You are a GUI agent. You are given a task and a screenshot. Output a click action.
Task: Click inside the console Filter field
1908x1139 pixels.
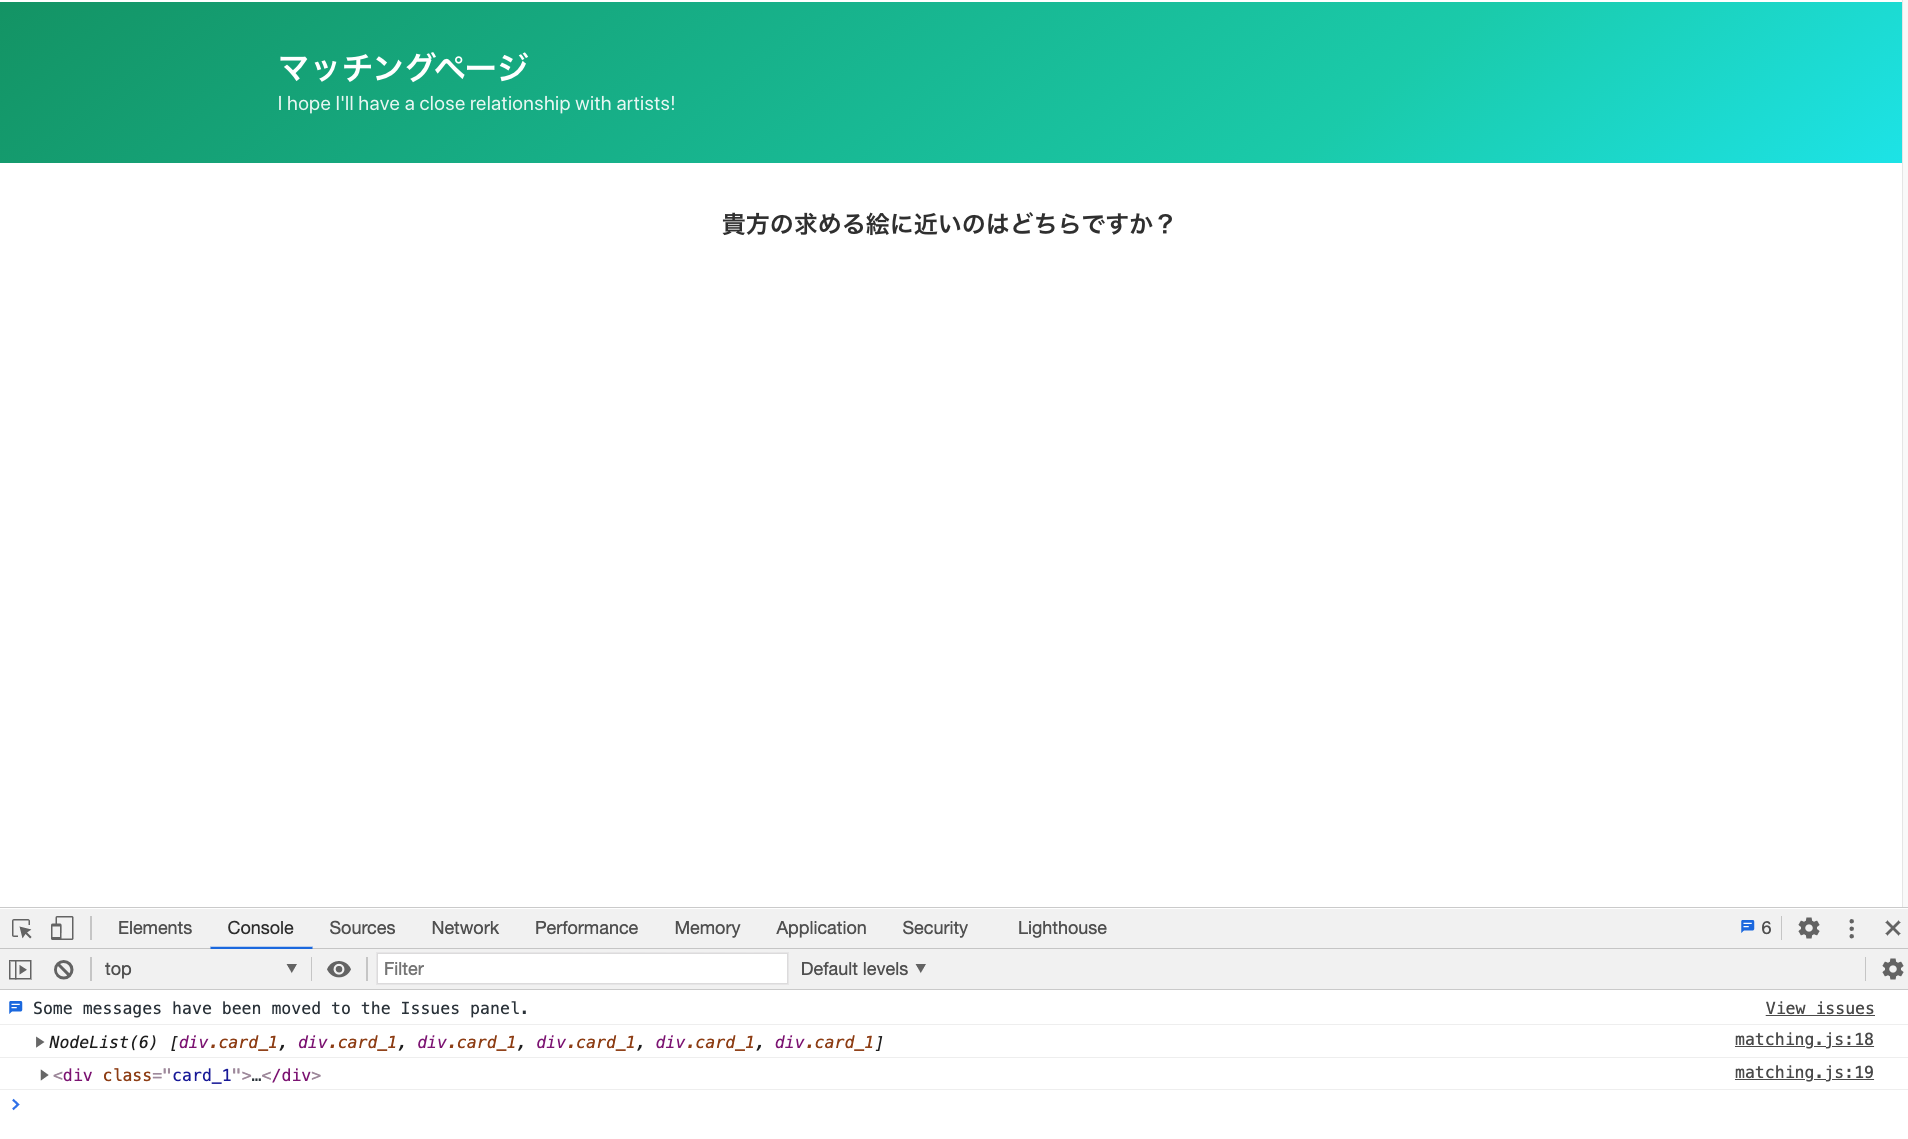pyautogui.click(x=580, y=968)
